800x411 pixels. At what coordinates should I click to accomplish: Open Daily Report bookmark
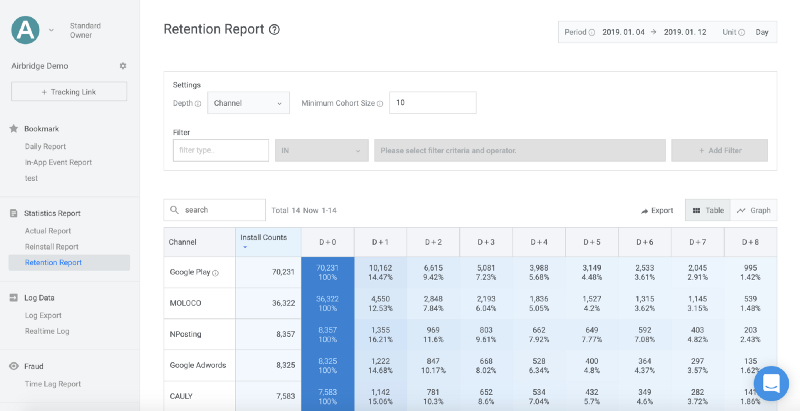coord(45,146)
